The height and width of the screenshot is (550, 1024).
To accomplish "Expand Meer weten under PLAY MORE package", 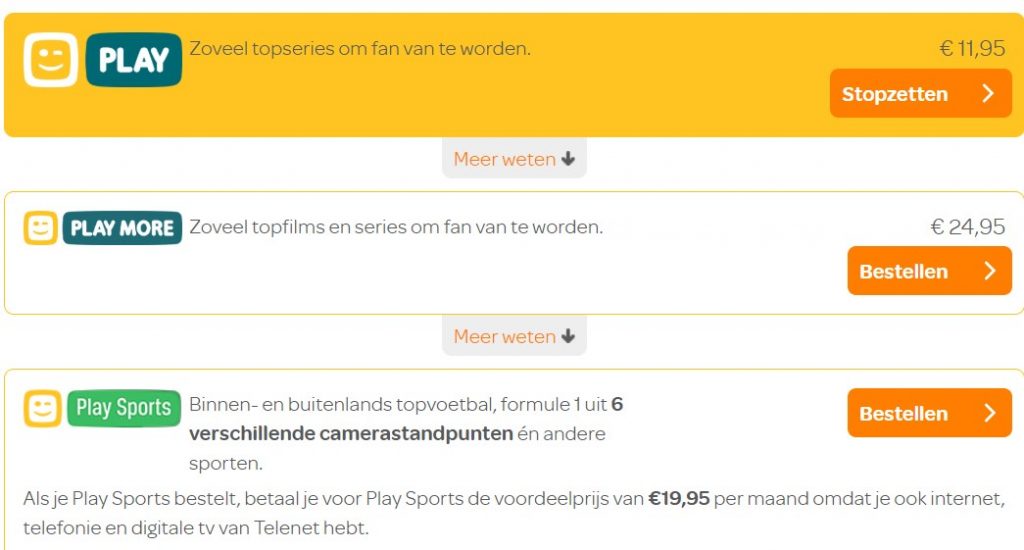I will tap(514, 336).
